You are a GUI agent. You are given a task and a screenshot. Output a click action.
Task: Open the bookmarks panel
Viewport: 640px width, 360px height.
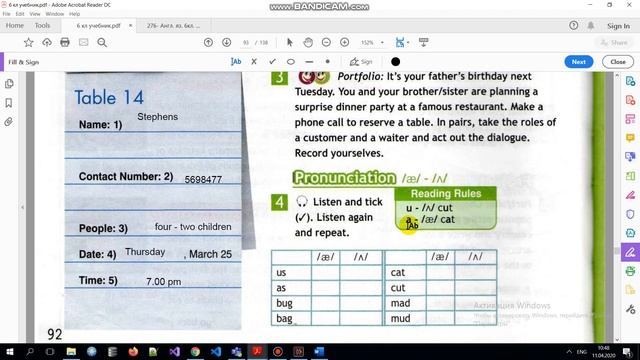(x=9, y=103)
